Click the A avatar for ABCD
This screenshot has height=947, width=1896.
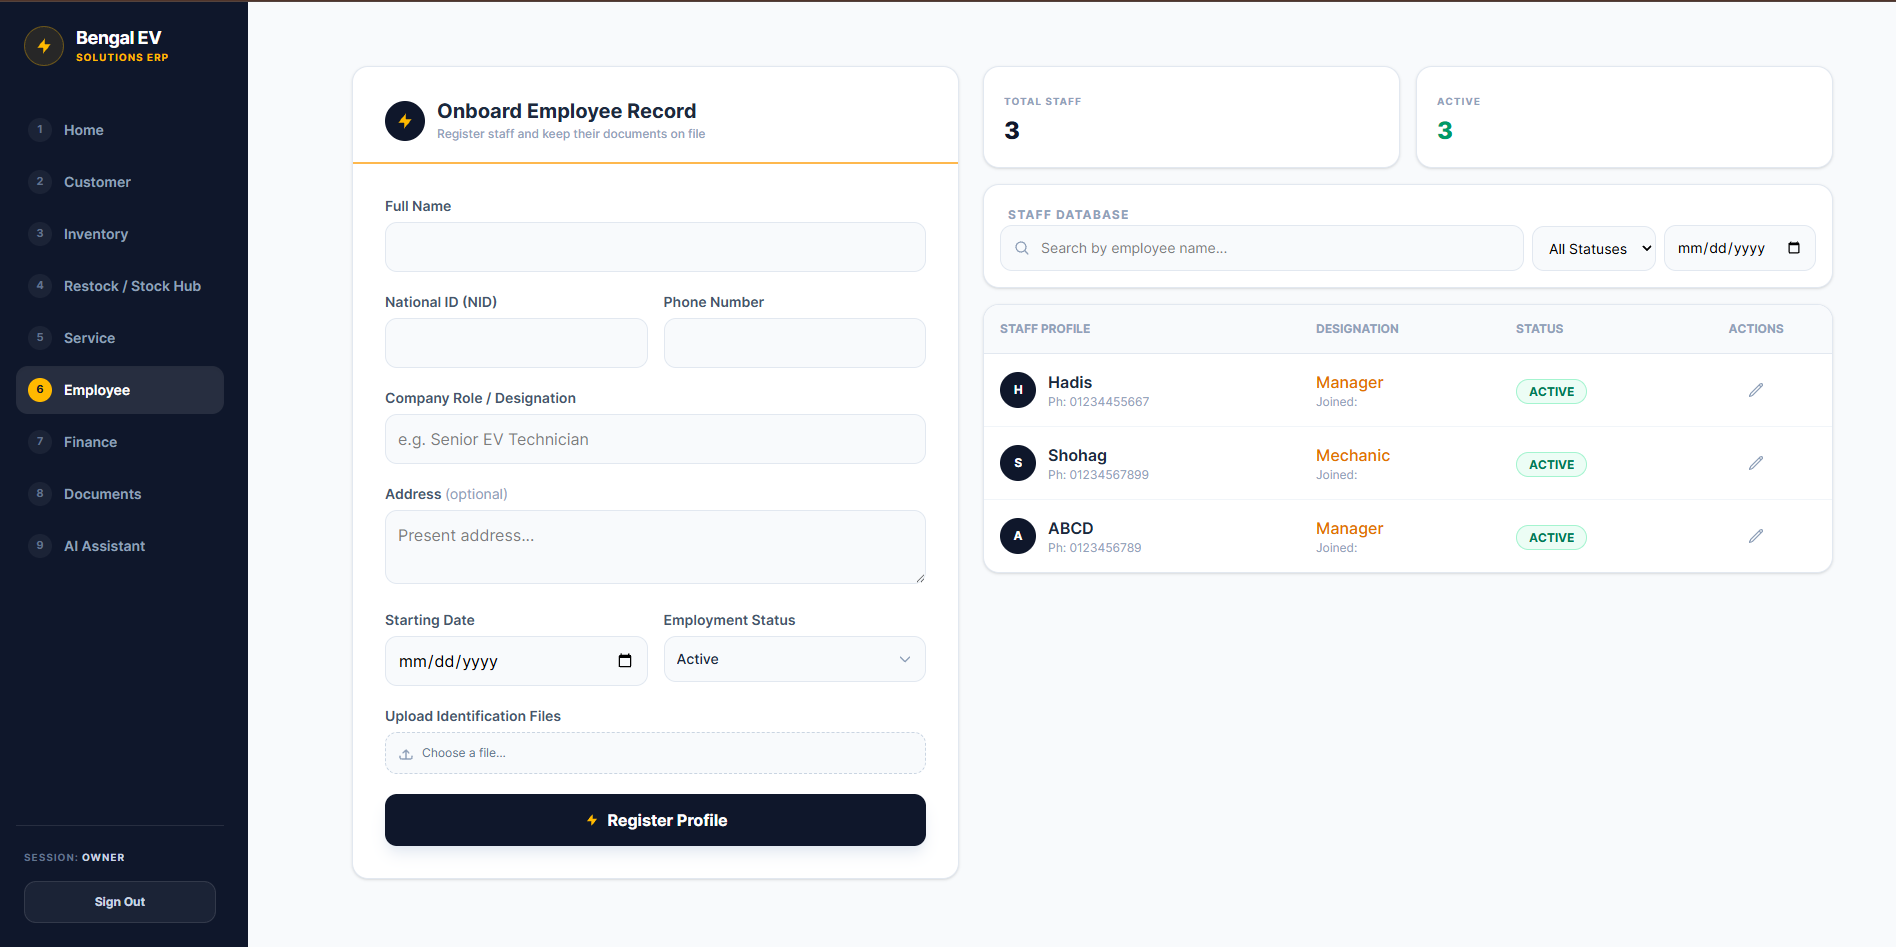[x=1018, y=536]
